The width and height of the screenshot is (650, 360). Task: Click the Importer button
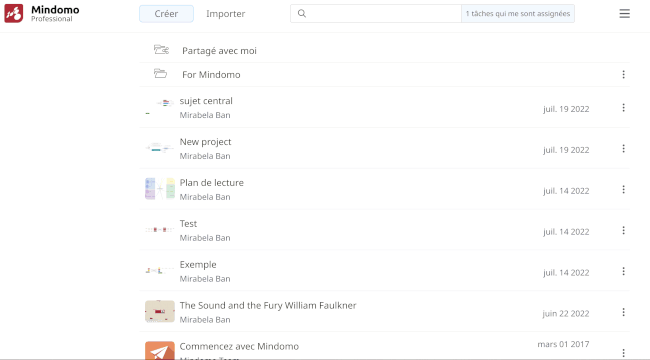coord(226,14)
